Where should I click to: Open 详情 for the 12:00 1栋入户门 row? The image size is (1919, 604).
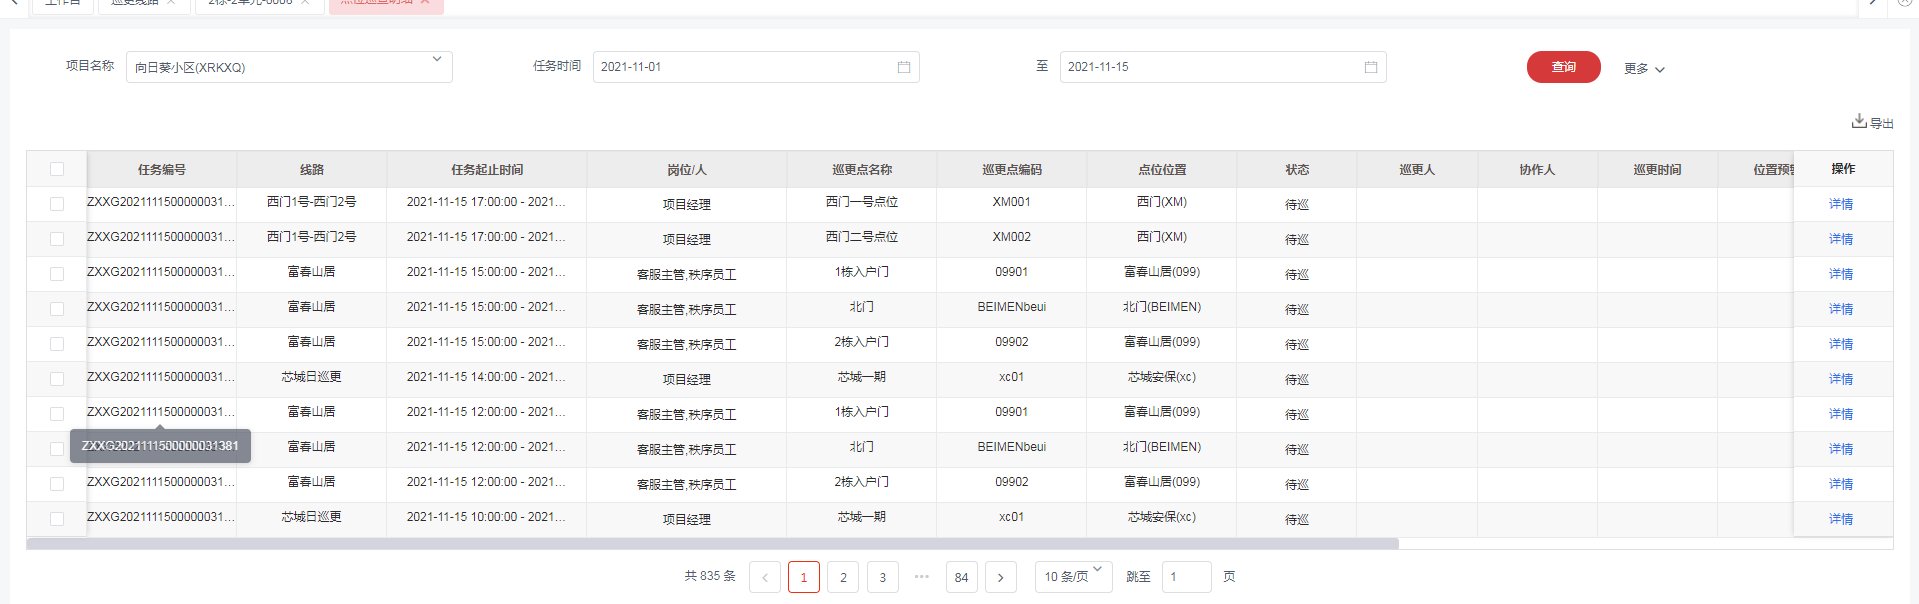tap(1841, 414)
